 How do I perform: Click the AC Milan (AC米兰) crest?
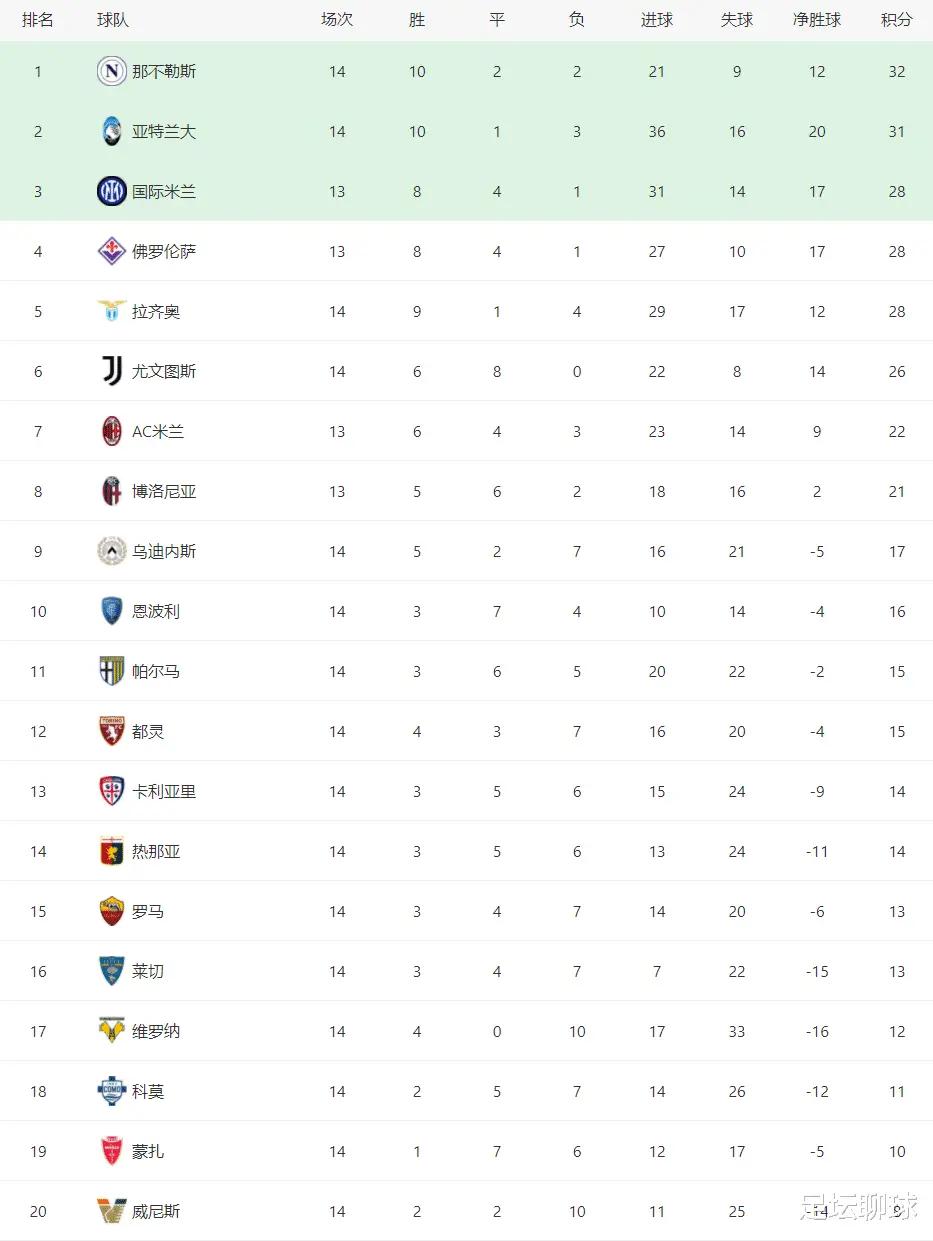point(112,431)
